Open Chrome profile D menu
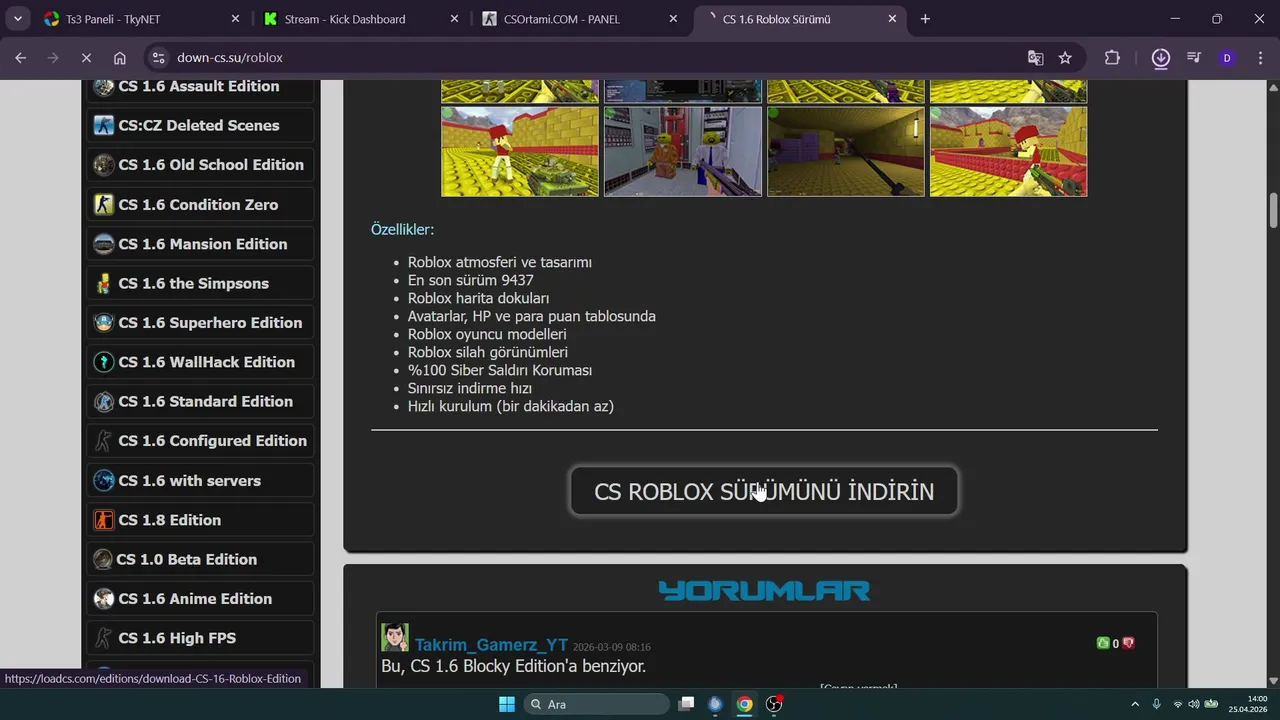This screenshot has width=1280, height=720. pos(1227,58)
